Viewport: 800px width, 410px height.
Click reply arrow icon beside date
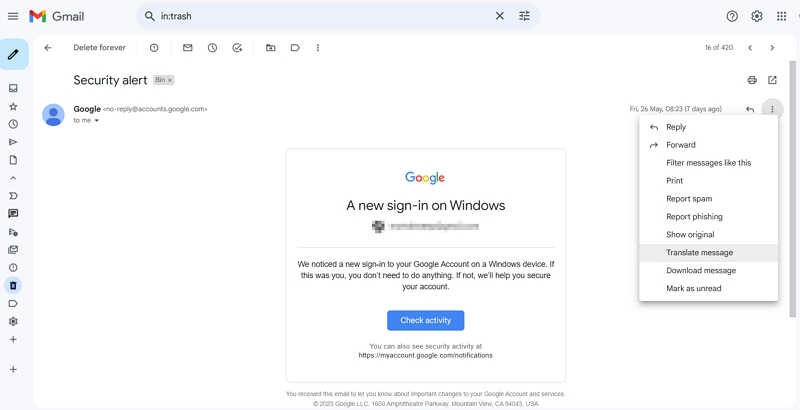(x=750, y=109)
